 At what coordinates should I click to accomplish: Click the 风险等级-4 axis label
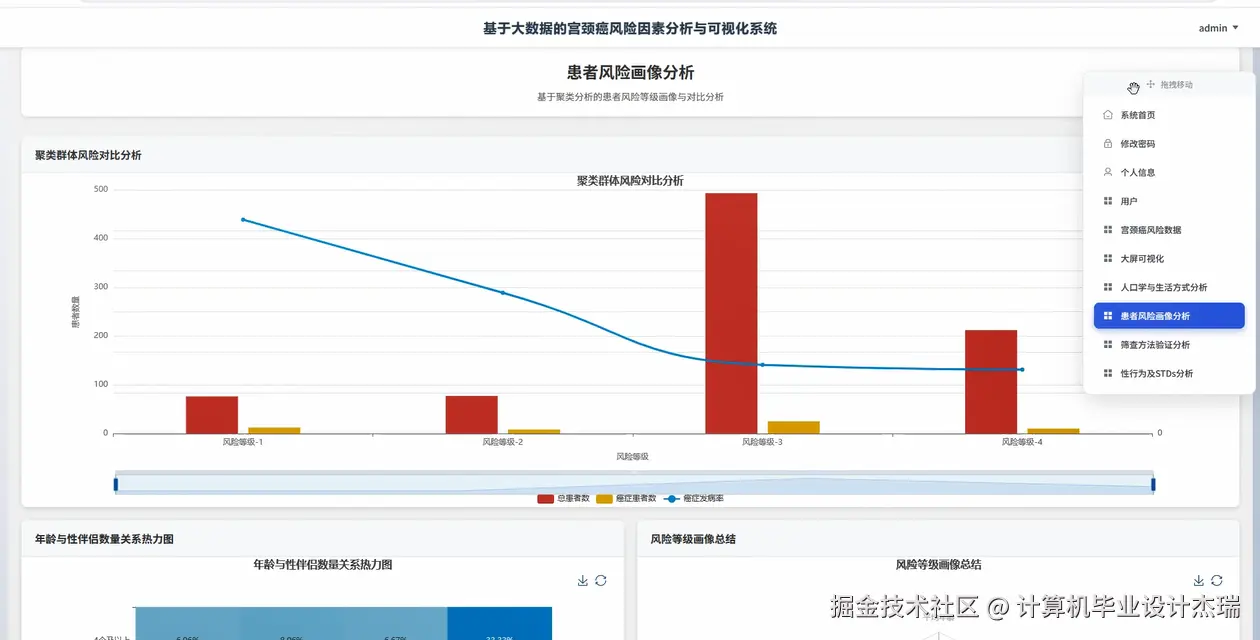click(1022, 442)
